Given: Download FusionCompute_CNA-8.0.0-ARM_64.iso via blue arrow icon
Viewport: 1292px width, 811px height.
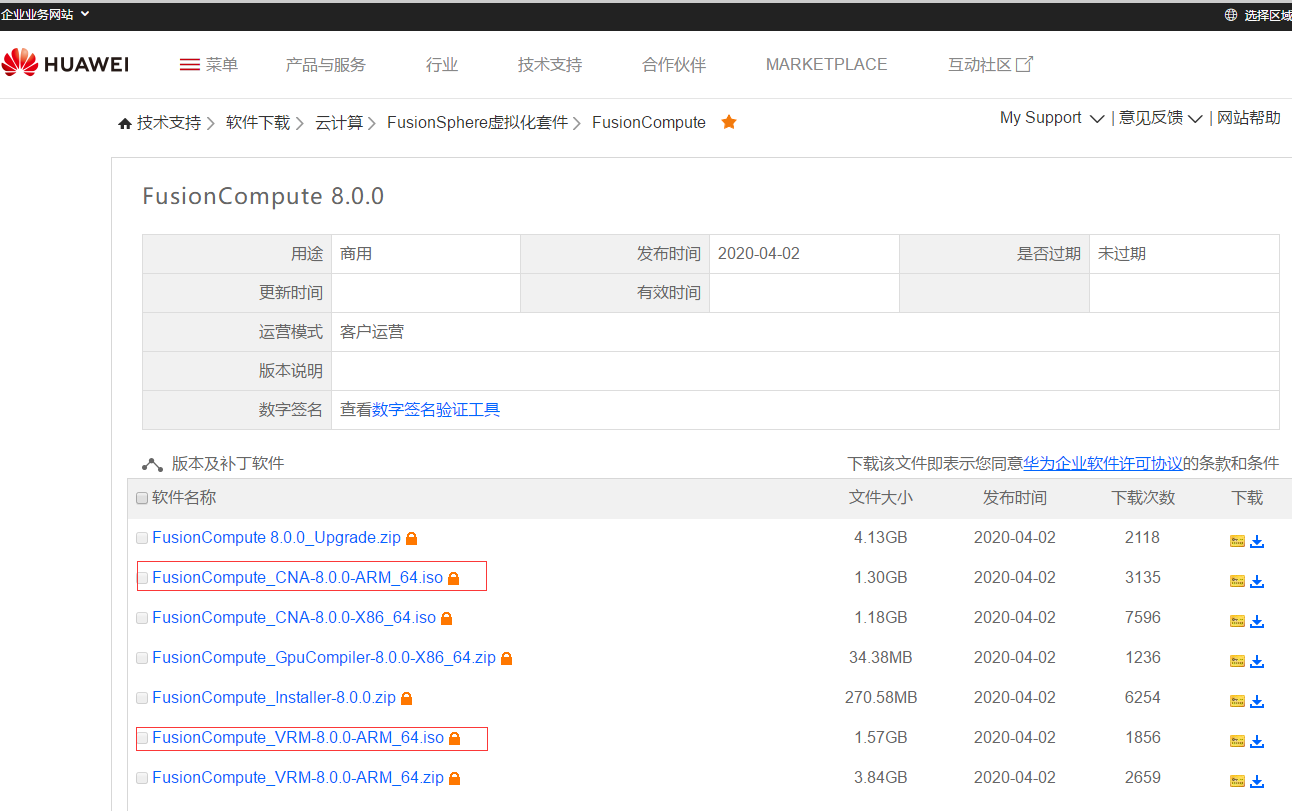Looking at the screenshot, I should (x=1257, y=581).
